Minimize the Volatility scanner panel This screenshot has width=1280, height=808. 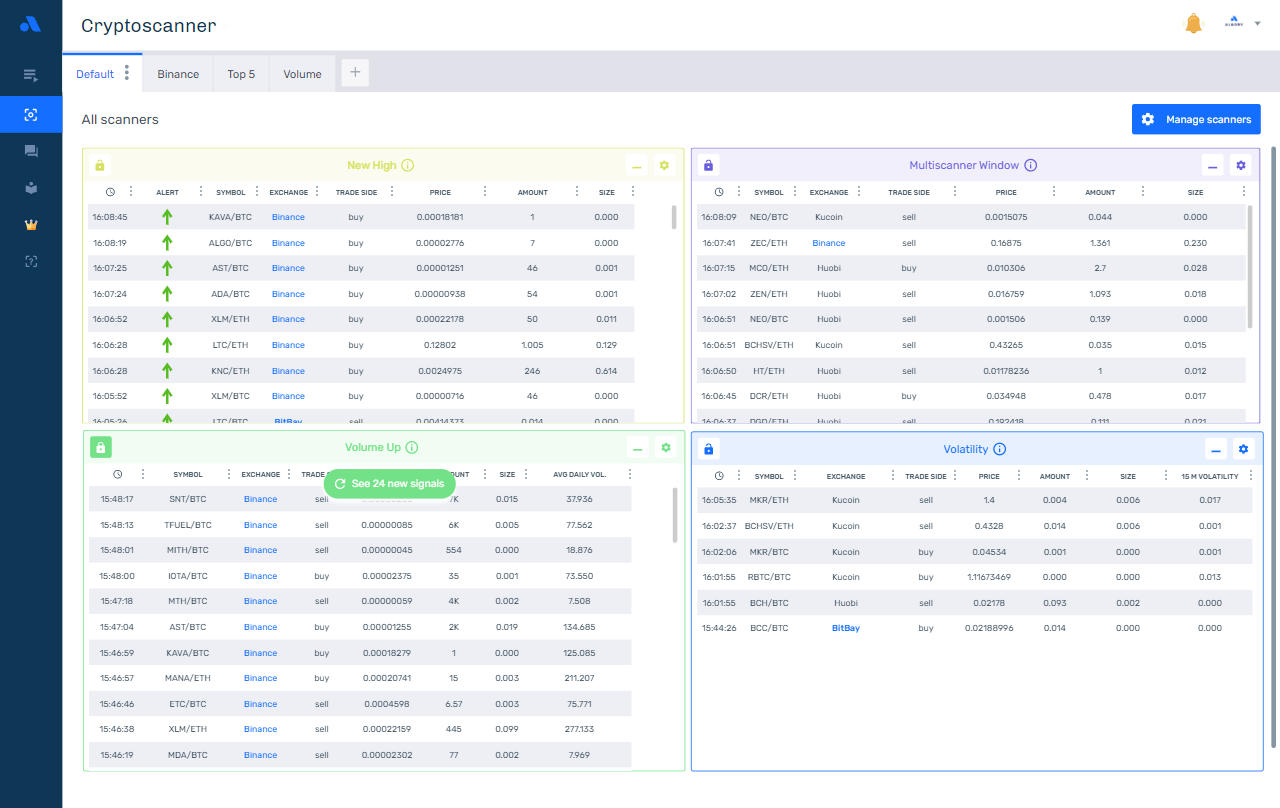pos(1215,449)
